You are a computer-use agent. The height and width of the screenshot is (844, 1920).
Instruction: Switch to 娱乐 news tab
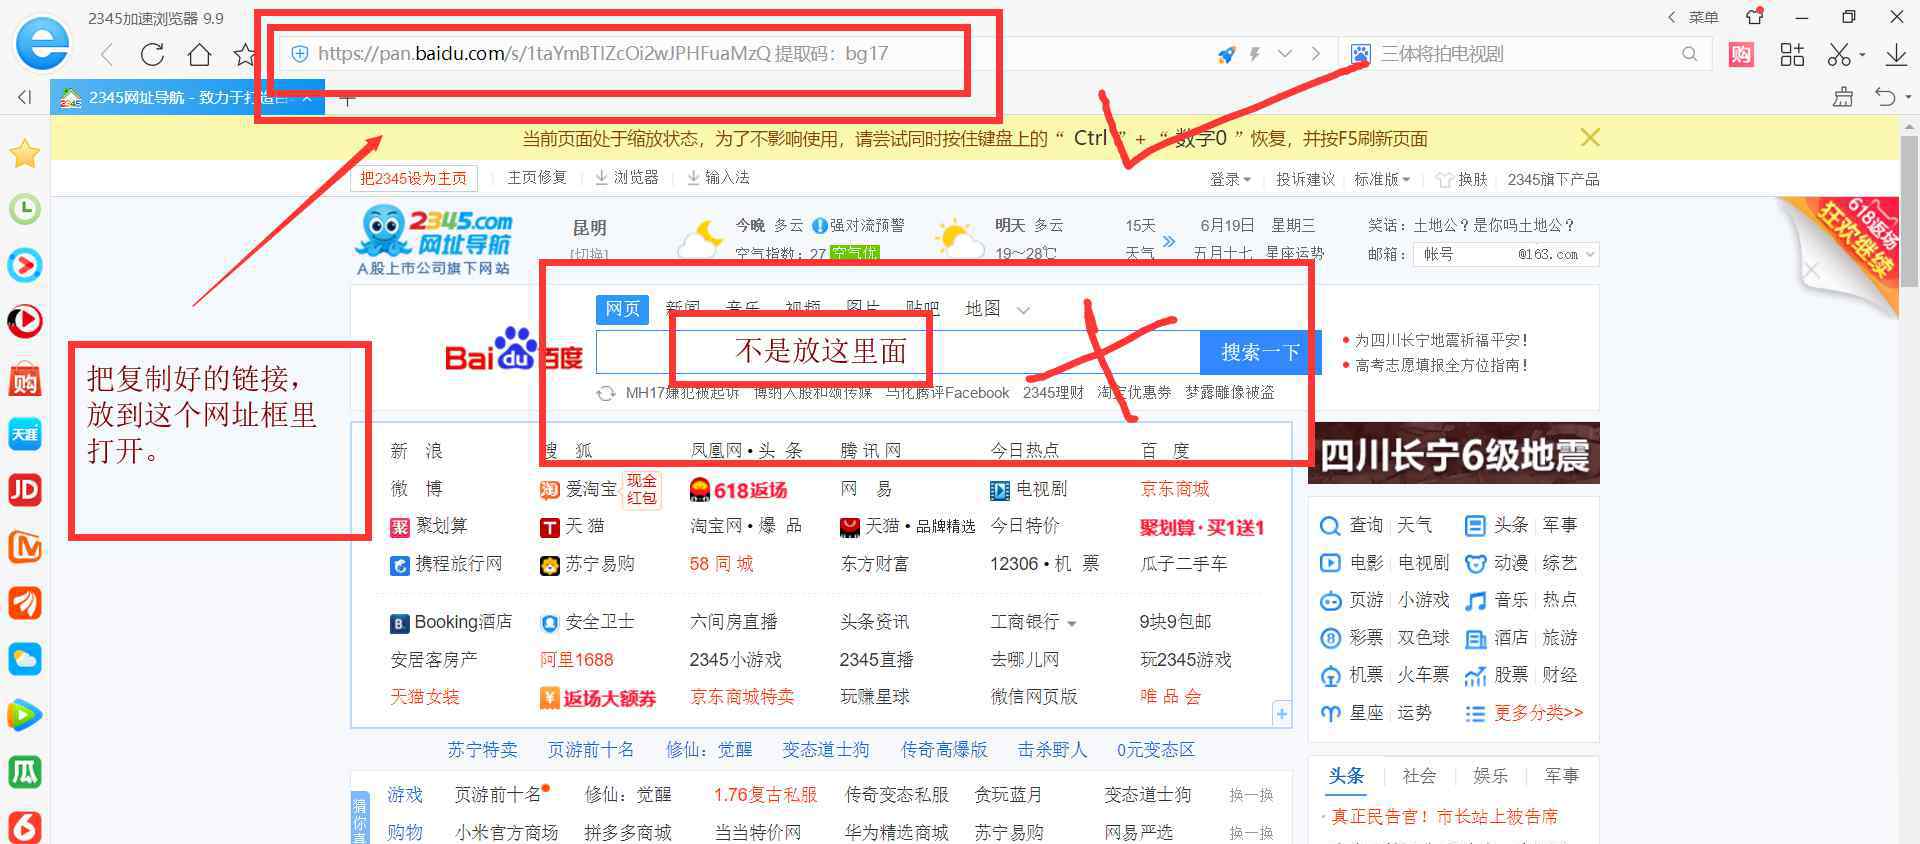pos(1489,776)
